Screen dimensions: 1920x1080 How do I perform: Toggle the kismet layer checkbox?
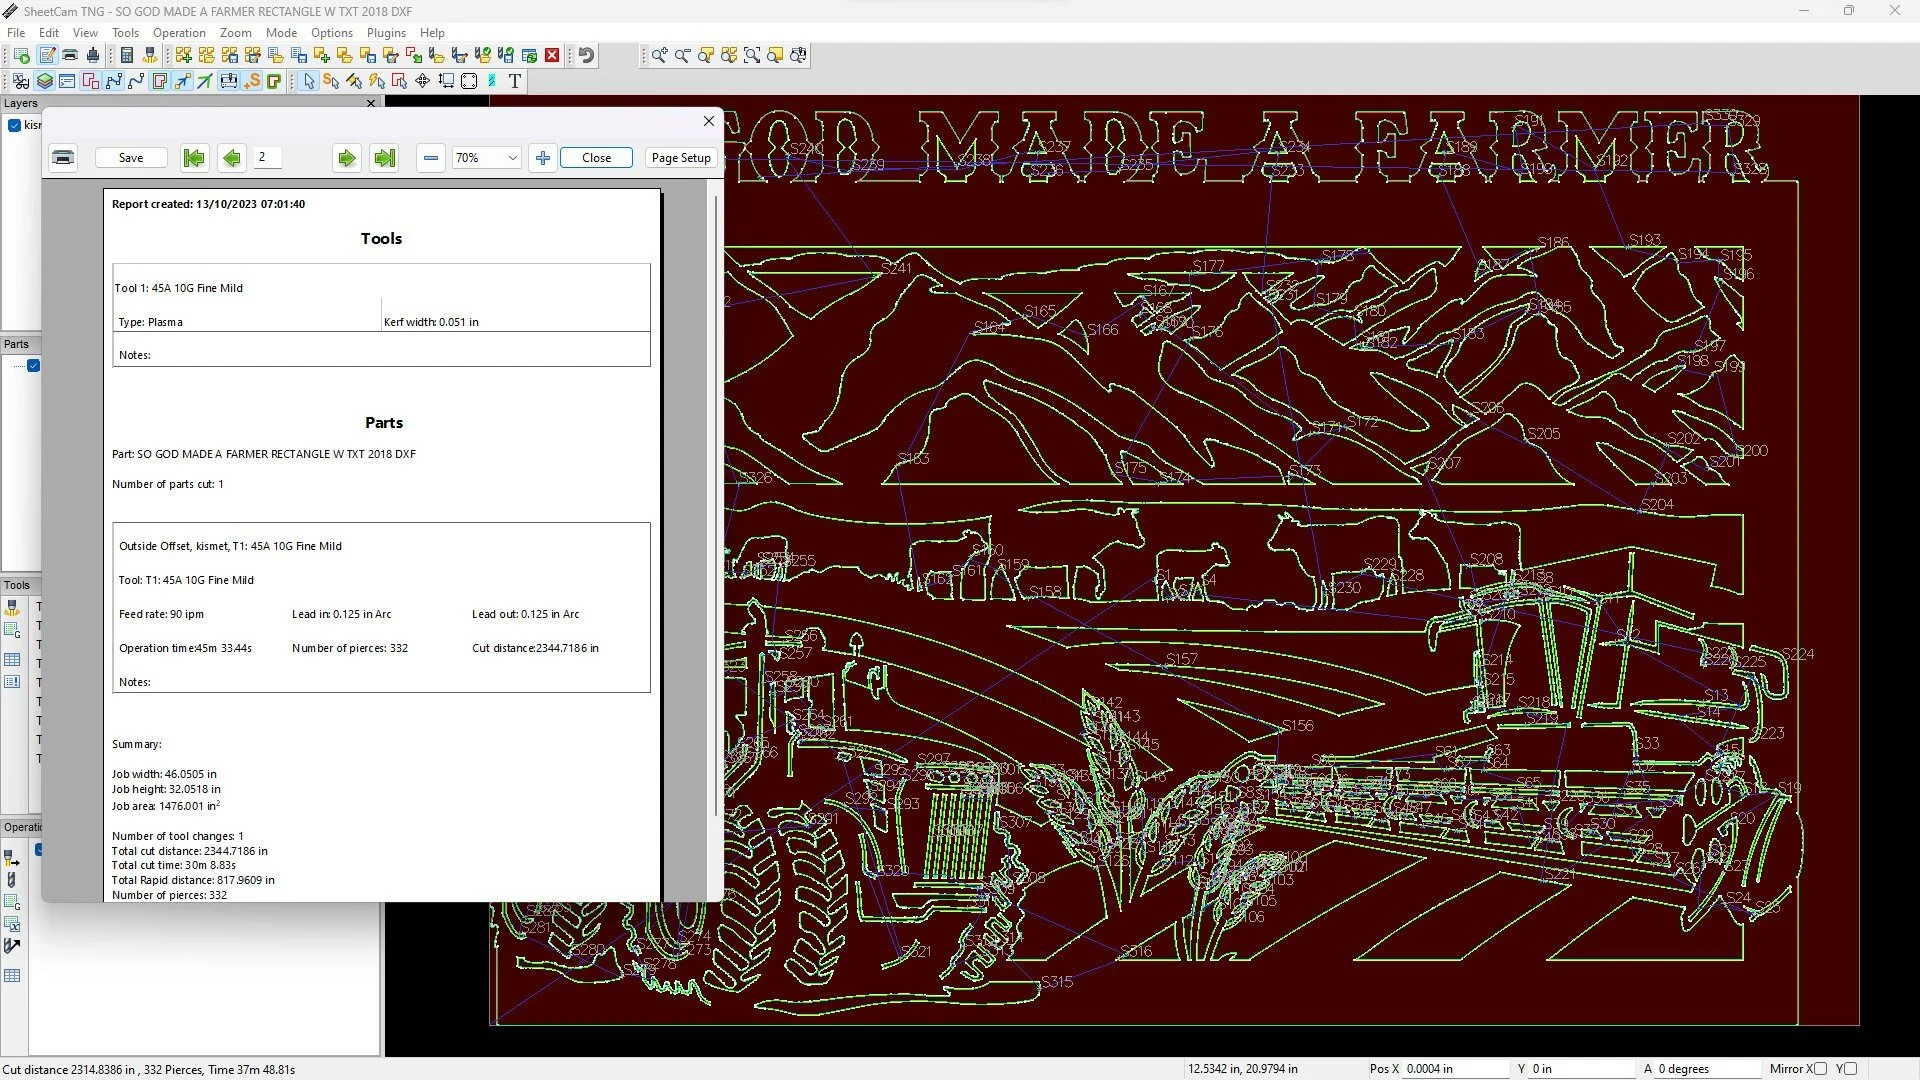(15, 126)
